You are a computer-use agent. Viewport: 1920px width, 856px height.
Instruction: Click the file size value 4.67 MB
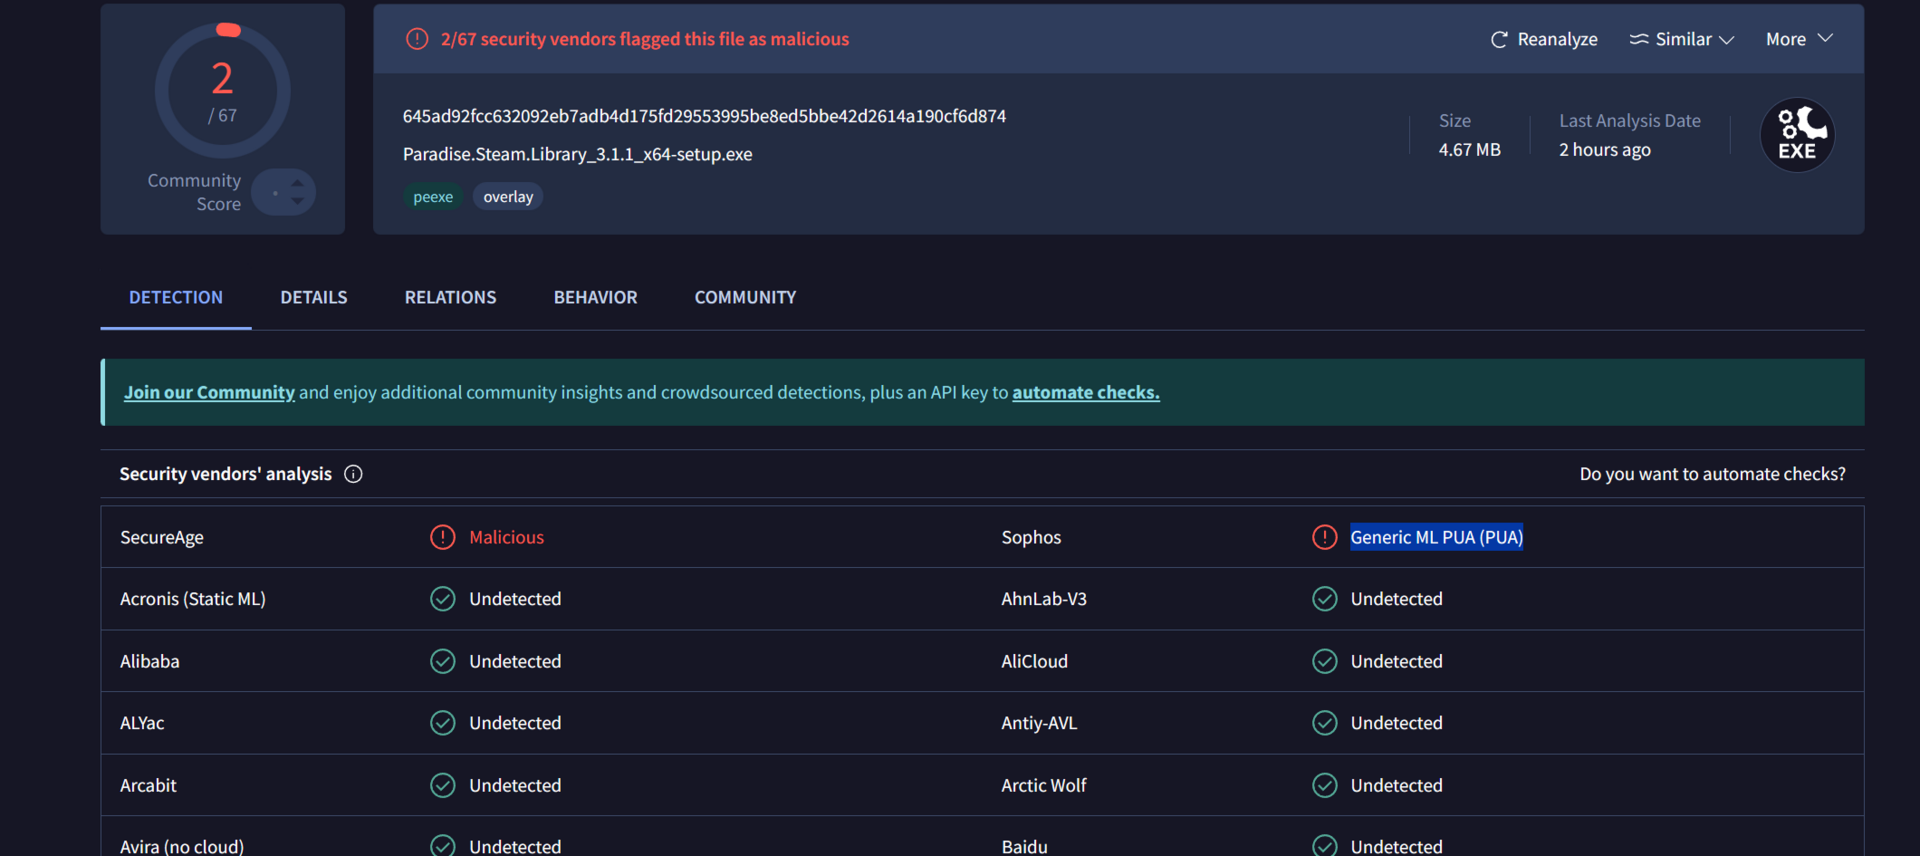coord(1469,150)
